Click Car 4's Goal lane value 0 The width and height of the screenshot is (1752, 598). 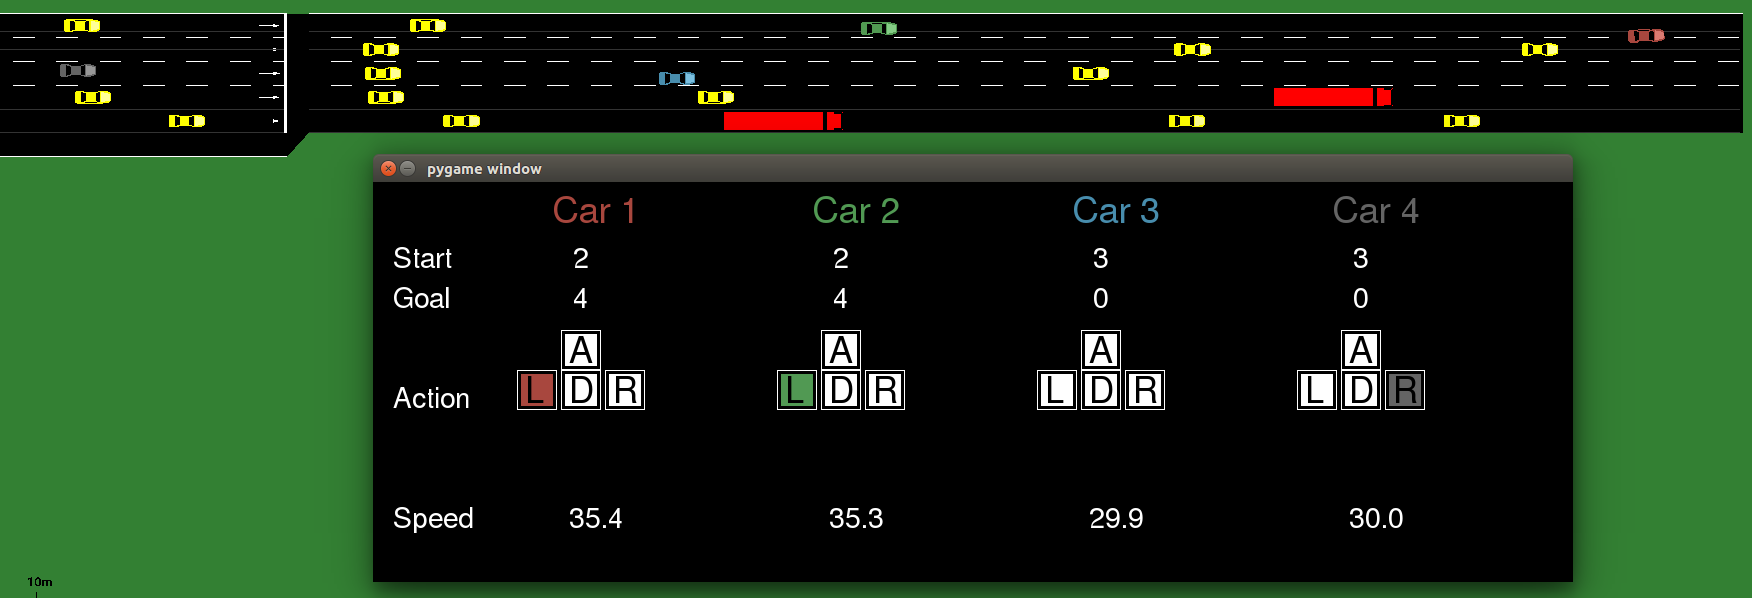[1360, 299]
